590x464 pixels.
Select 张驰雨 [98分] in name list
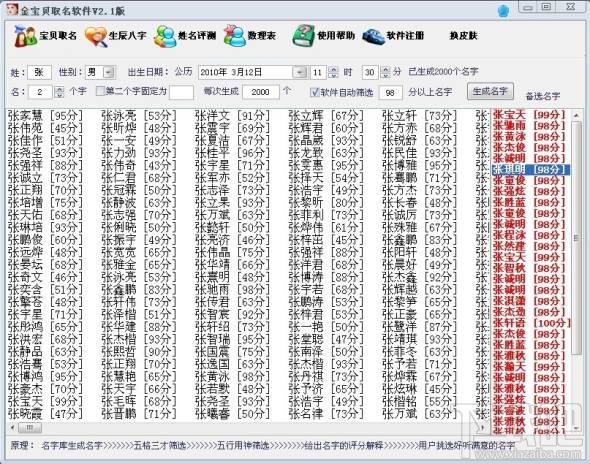click(x=232, y=289)
